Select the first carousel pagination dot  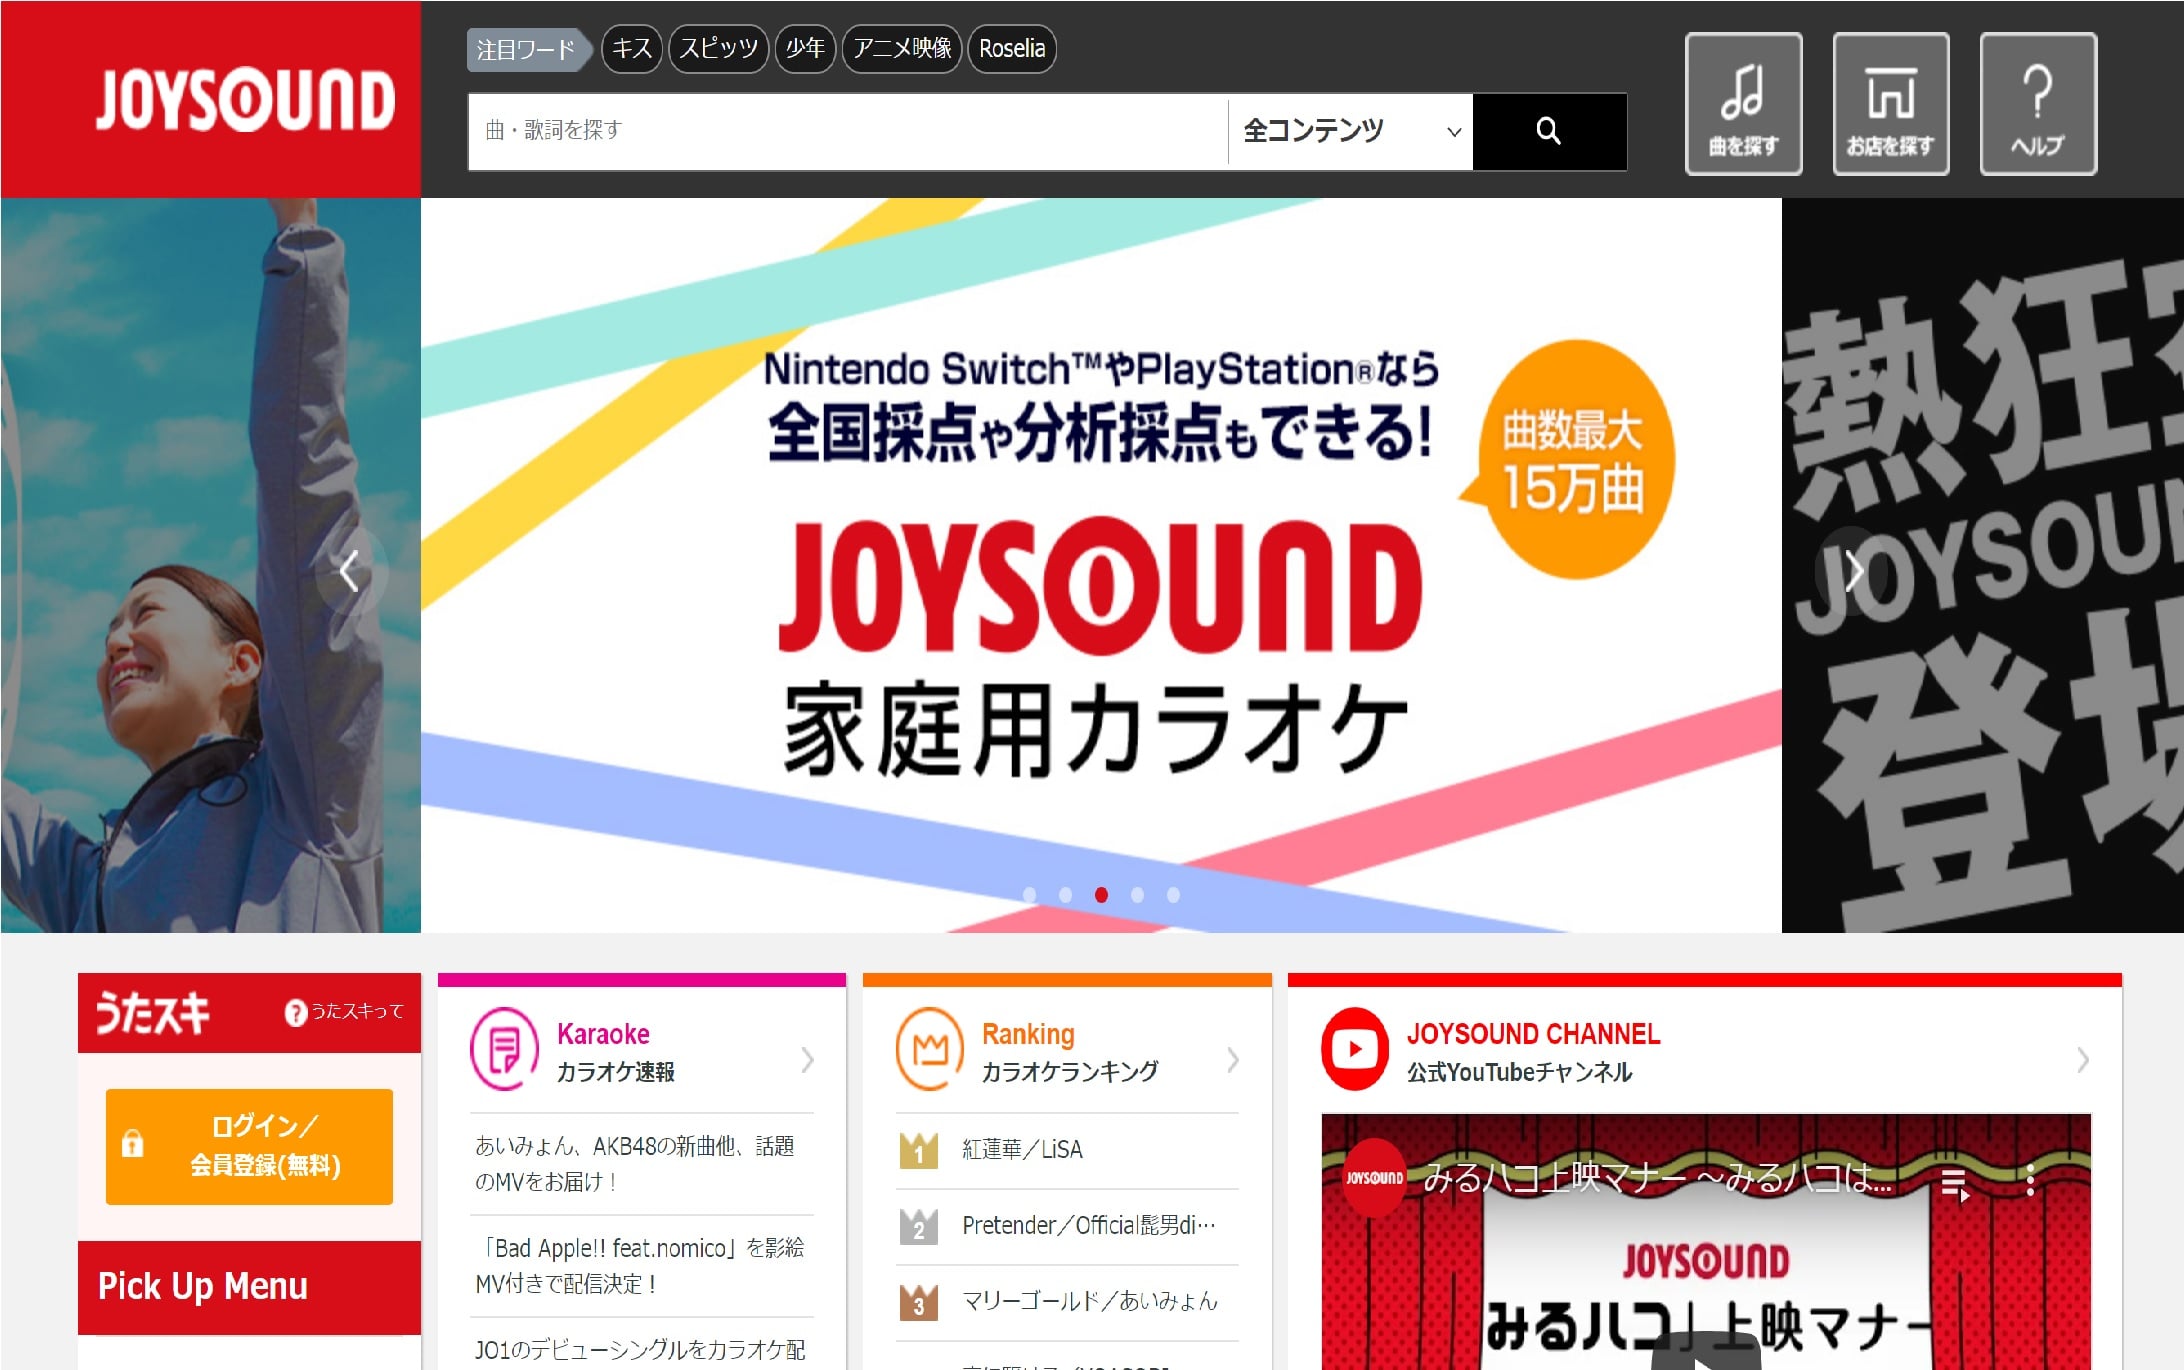(x=1029, y=895)
